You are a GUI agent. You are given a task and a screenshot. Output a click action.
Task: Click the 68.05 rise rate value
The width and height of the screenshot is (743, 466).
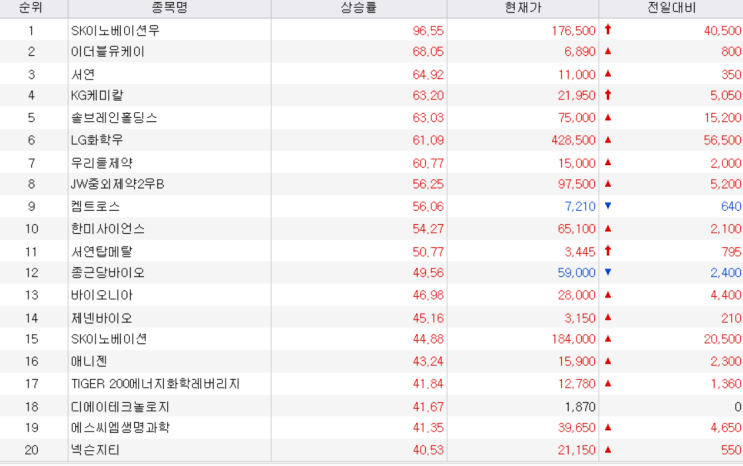click(428, 52)
